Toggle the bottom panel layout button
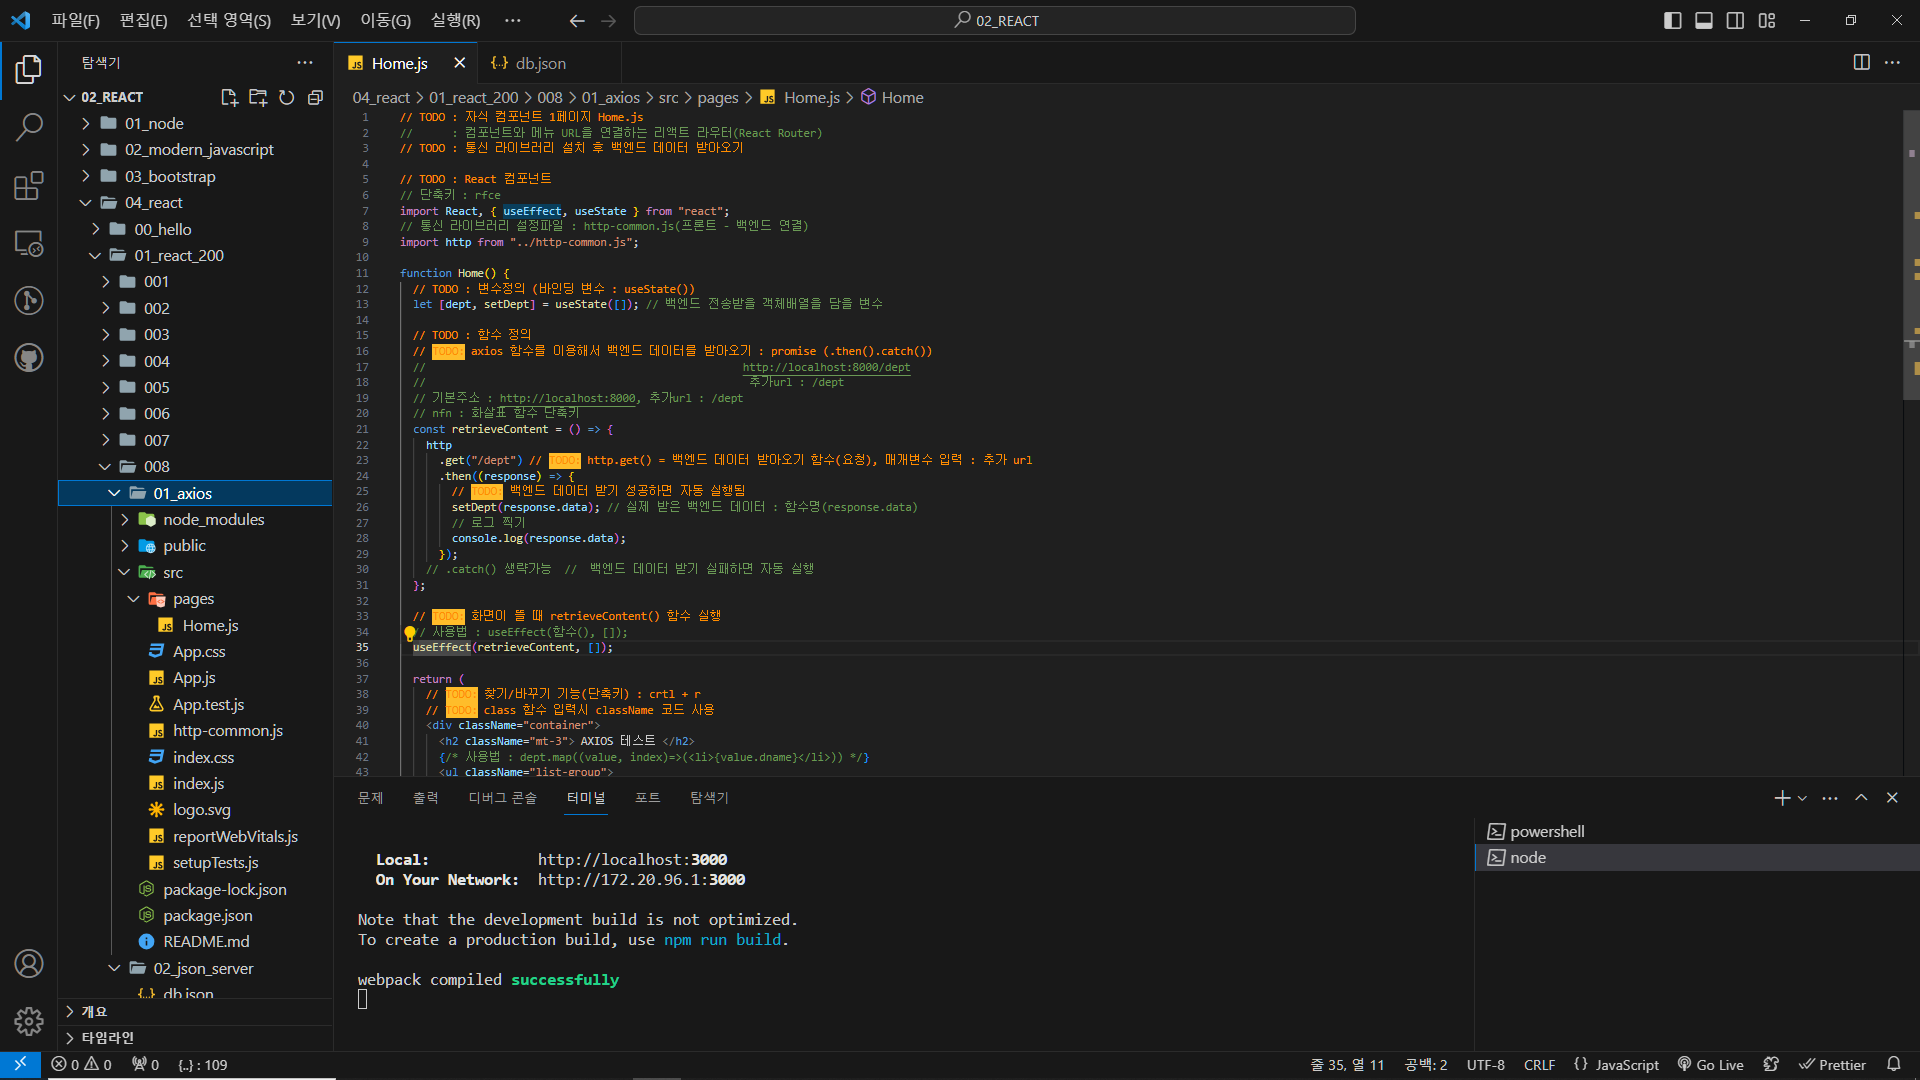The width and height of the screenshot is (1920, 1080). 1704,20
